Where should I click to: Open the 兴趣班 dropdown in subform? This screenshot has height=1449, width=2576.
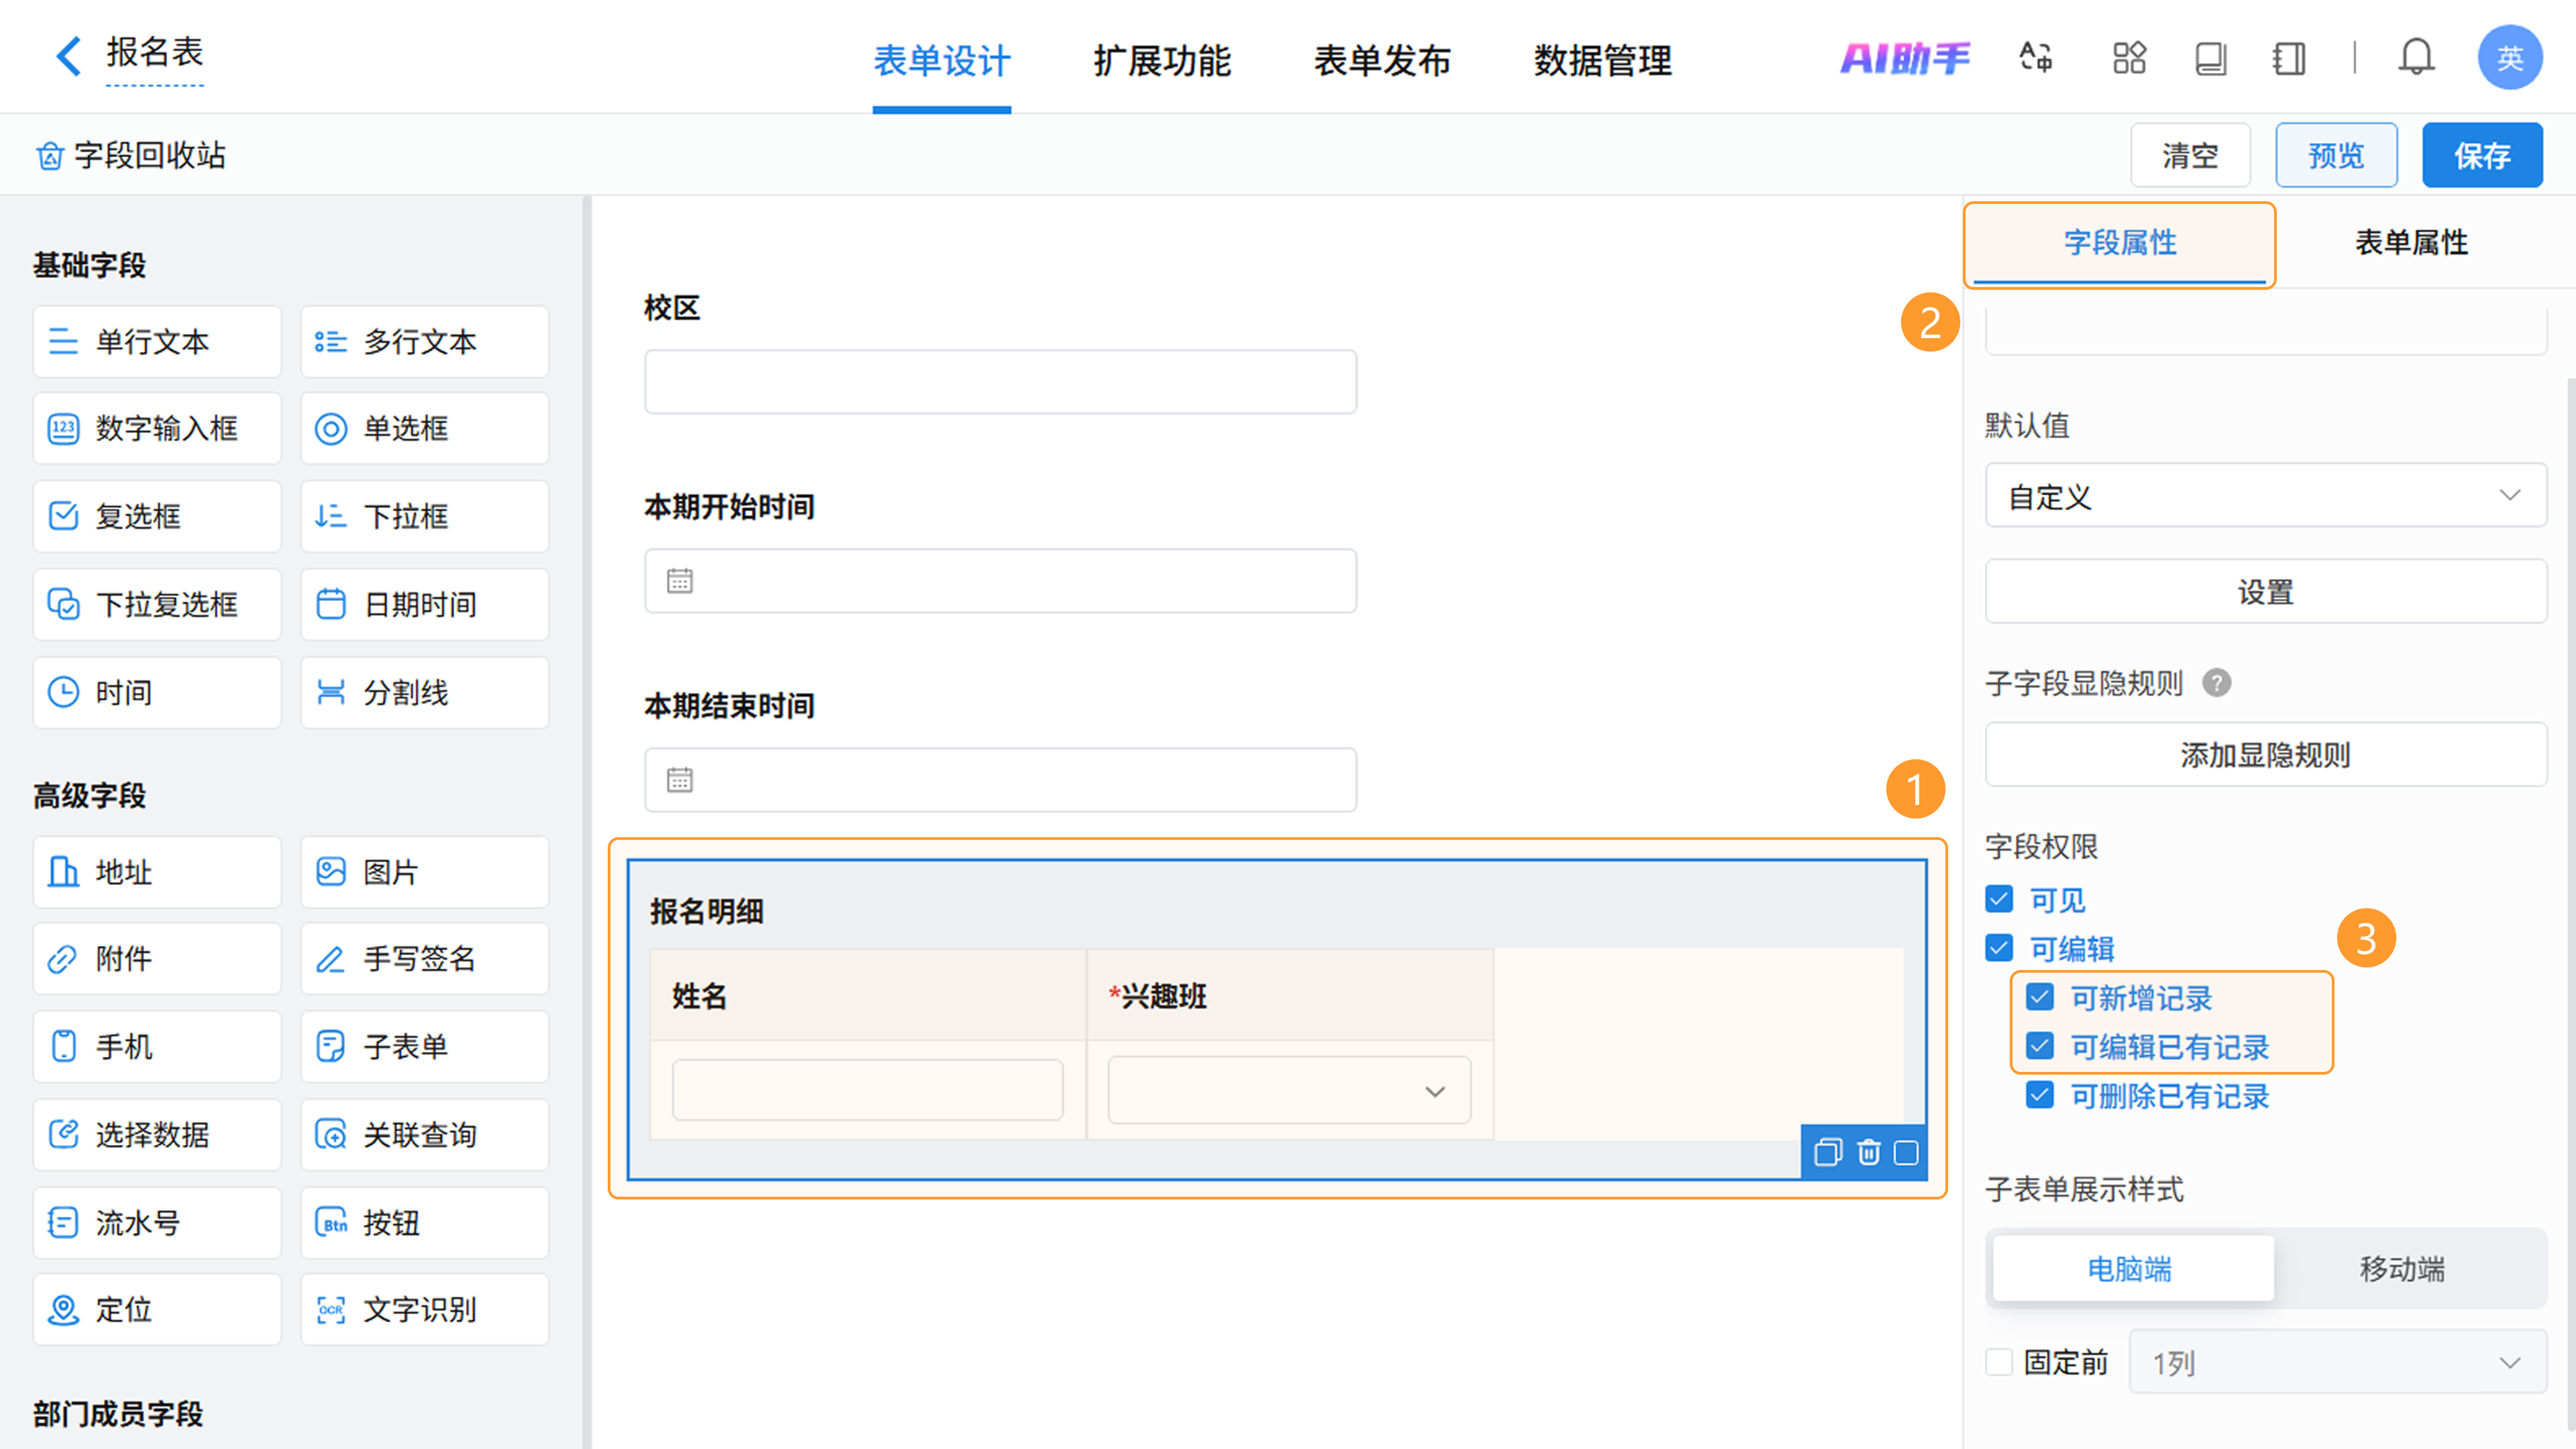(1289, 1091)
